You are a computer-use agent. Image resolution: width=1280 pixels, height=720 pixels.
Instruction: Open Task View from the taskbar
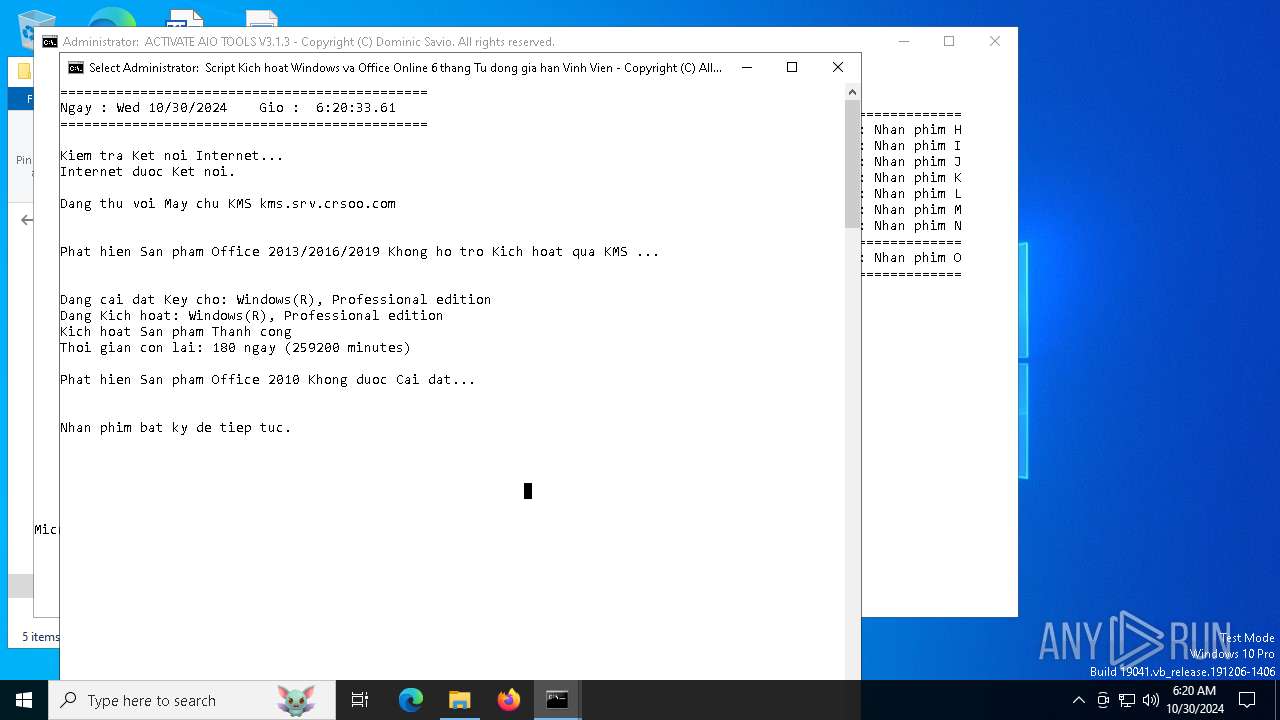point(360,700)
